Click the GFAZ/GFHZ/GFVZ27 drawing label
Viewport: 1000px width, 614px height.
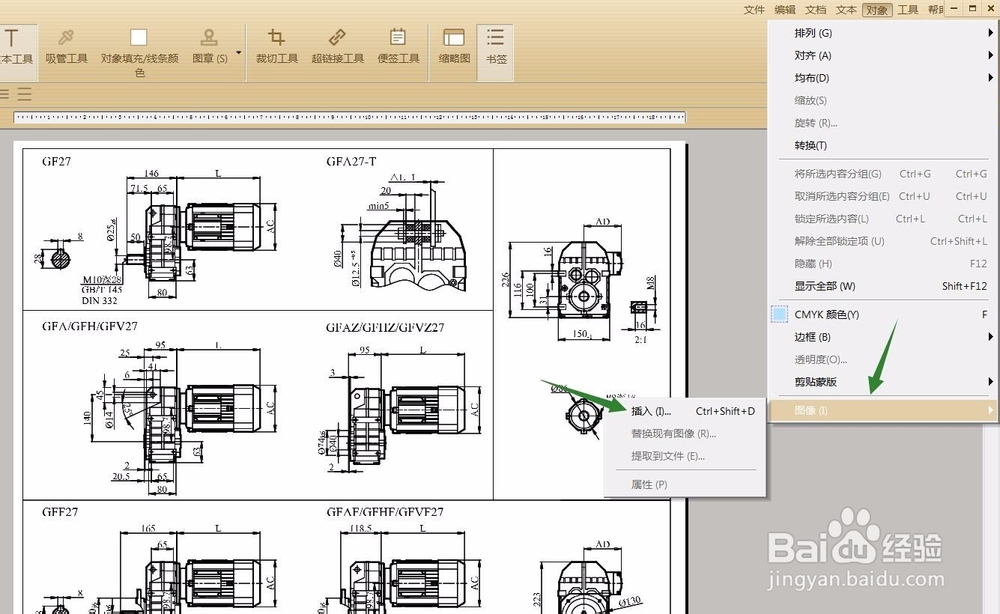pyautogui.click(x=385, y=327)
